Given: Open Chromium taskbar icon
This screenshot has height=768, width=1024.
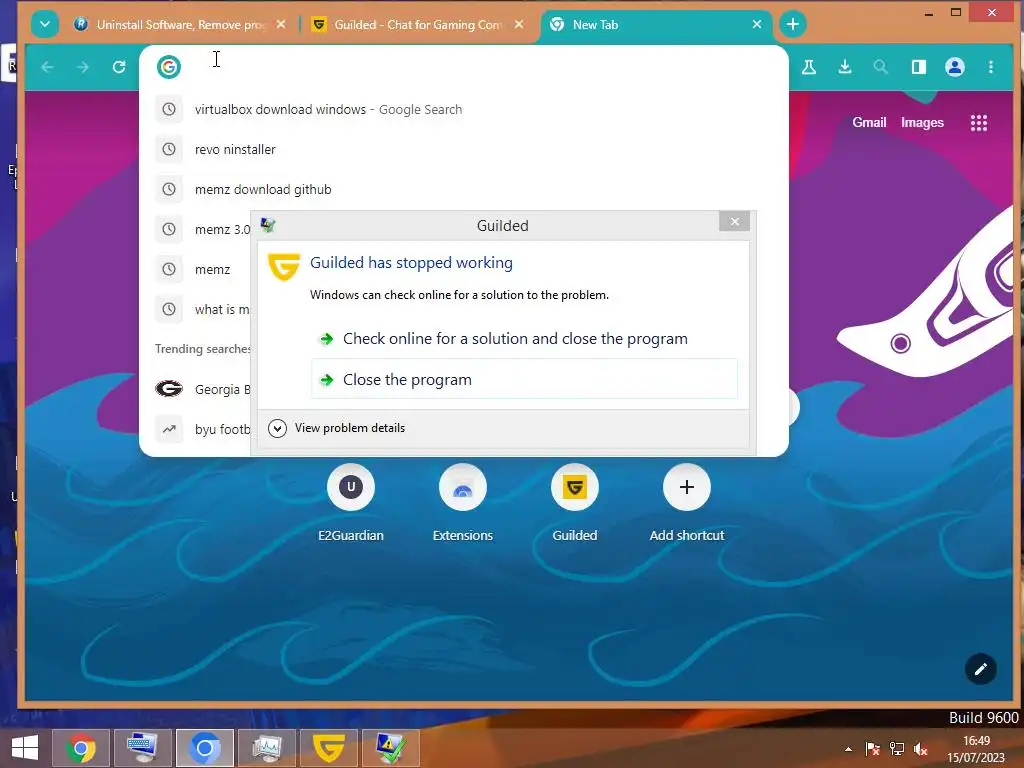Looking at the screenshot, I should pos(205,748).
